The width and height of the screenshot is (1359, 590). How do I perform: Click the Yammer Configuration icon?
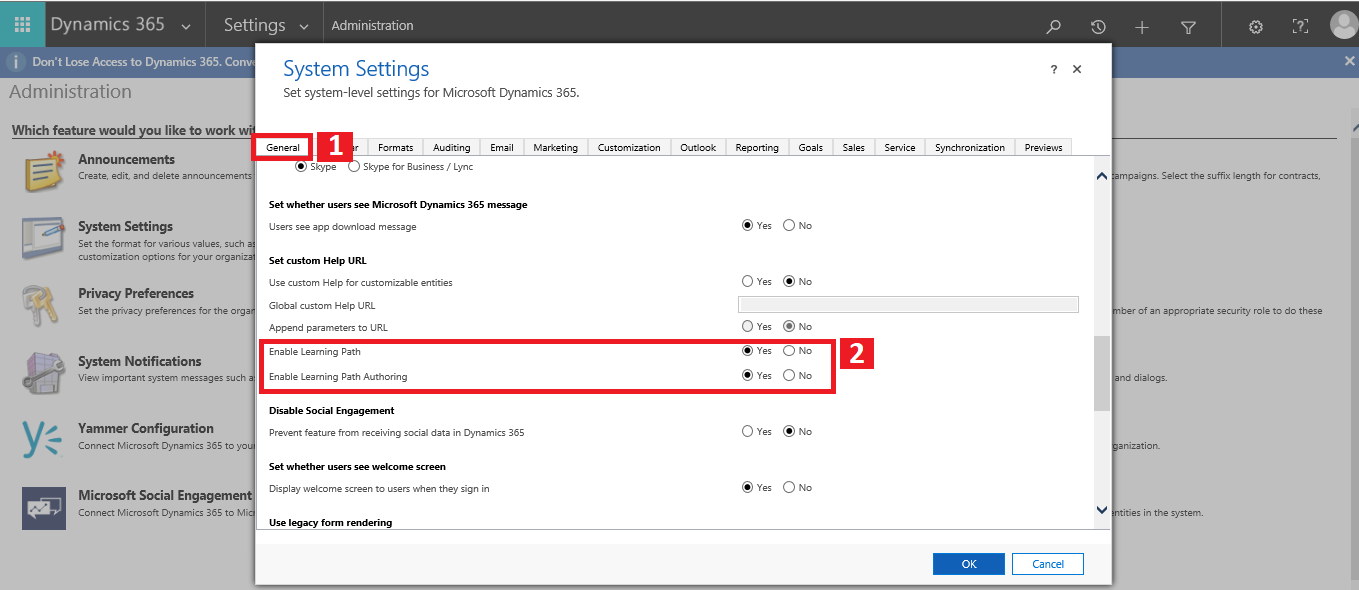(43, 440)
